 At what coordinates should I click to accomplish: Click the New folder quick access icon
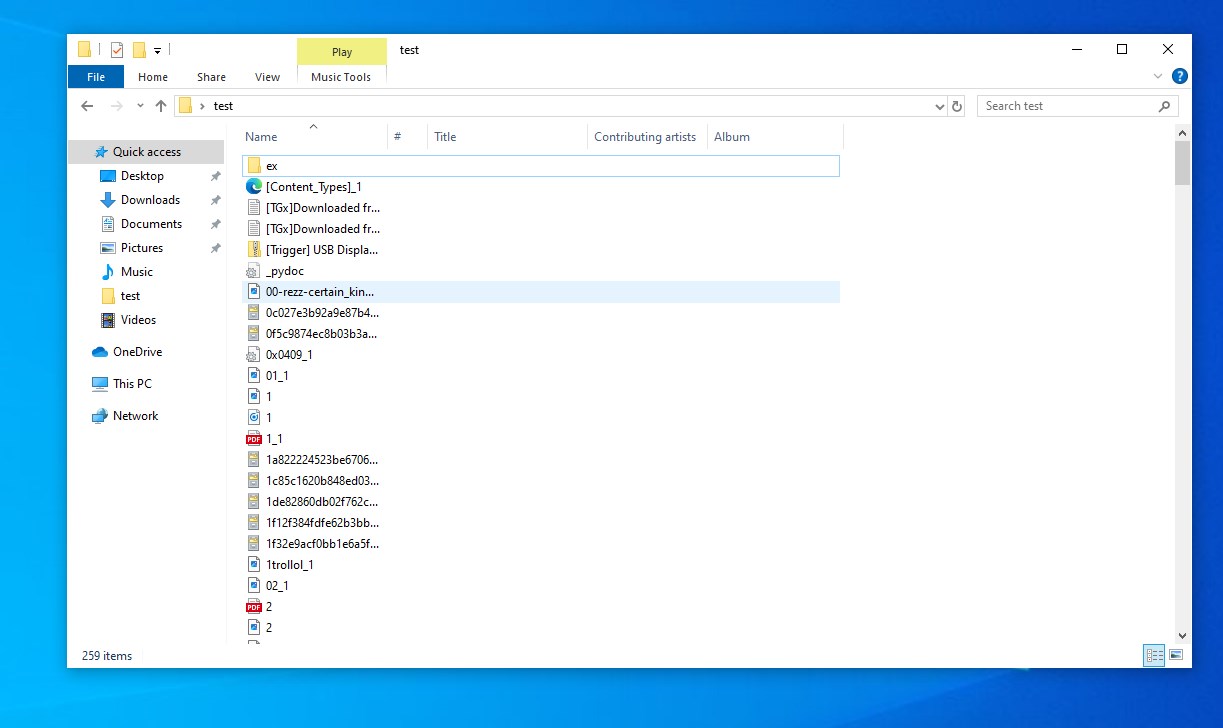tap(139, 49)
